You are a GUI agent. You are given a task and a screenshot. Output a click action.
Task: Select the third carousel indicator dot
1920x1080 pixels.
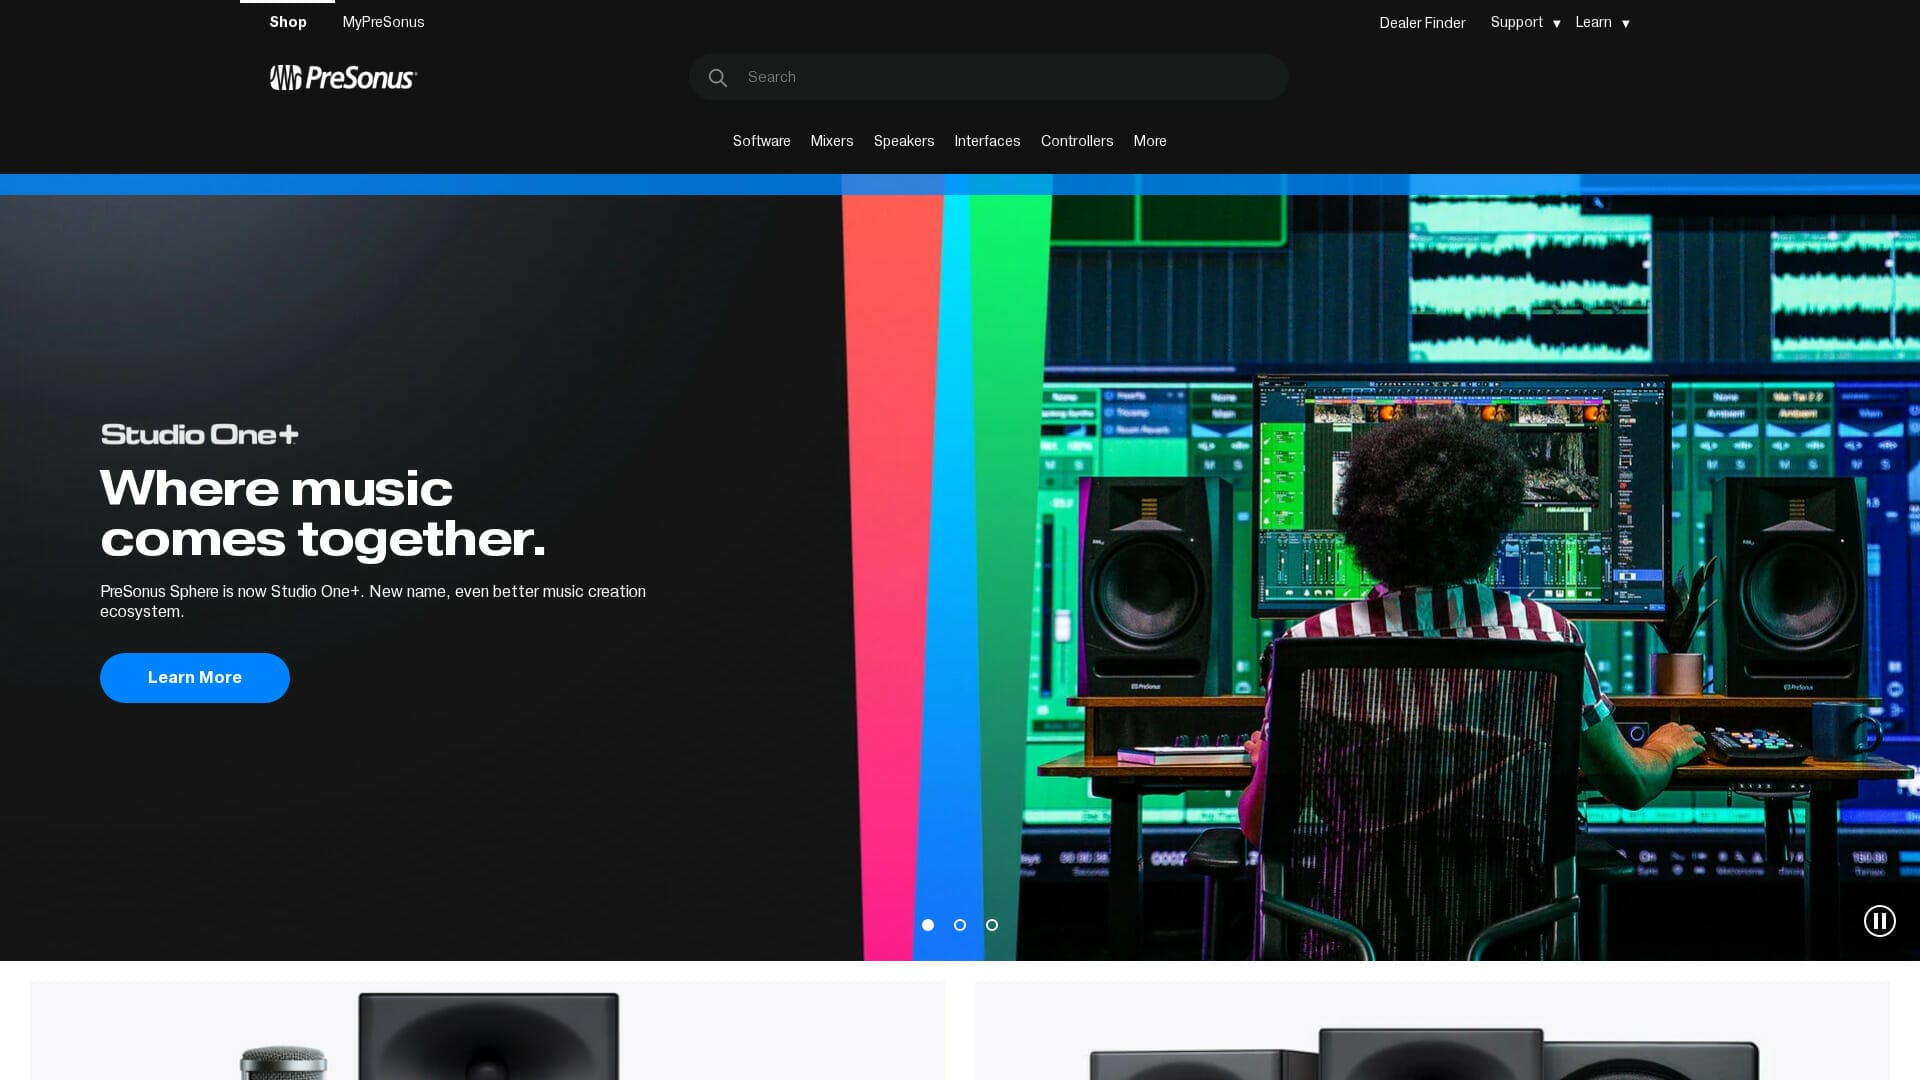pyautogui.click(x=992, y=925)
